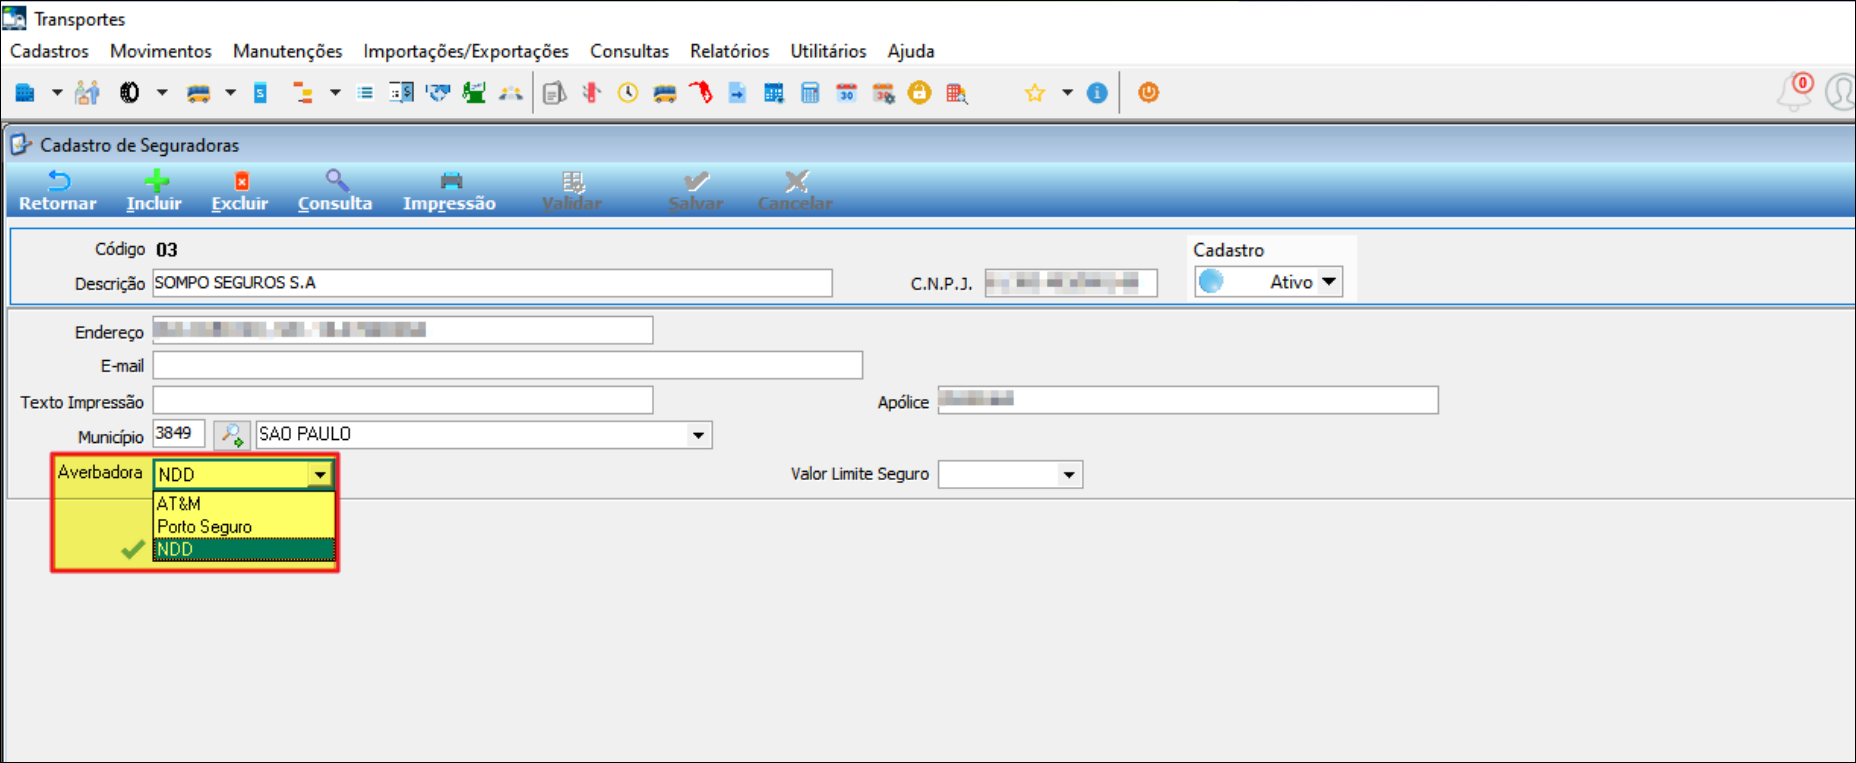Viewport: 1856px width, 763px height.
Task: Open the Cadastro status Ativo dropdown
Action: pyautogui.click(x=1328, y=282)
